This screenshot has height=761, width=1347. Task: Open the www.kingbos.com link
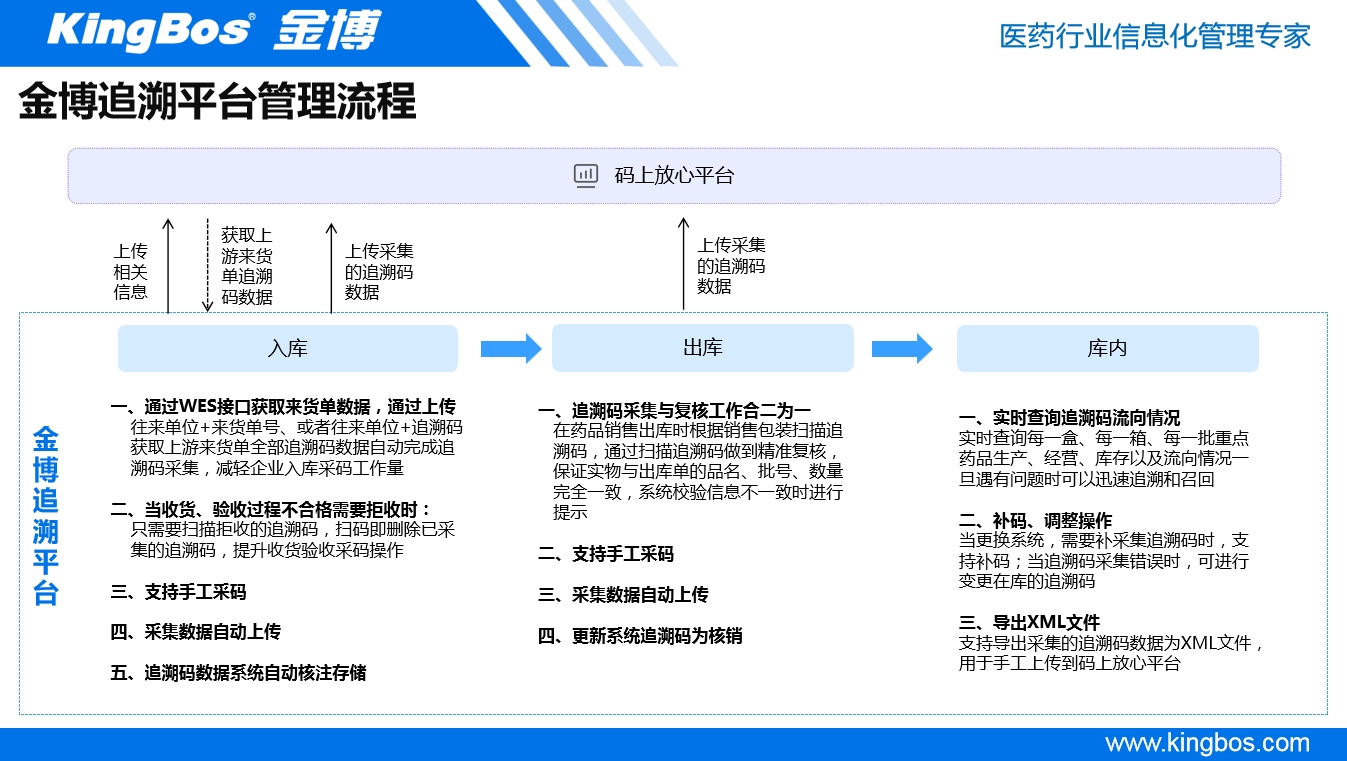point(1207,743)
